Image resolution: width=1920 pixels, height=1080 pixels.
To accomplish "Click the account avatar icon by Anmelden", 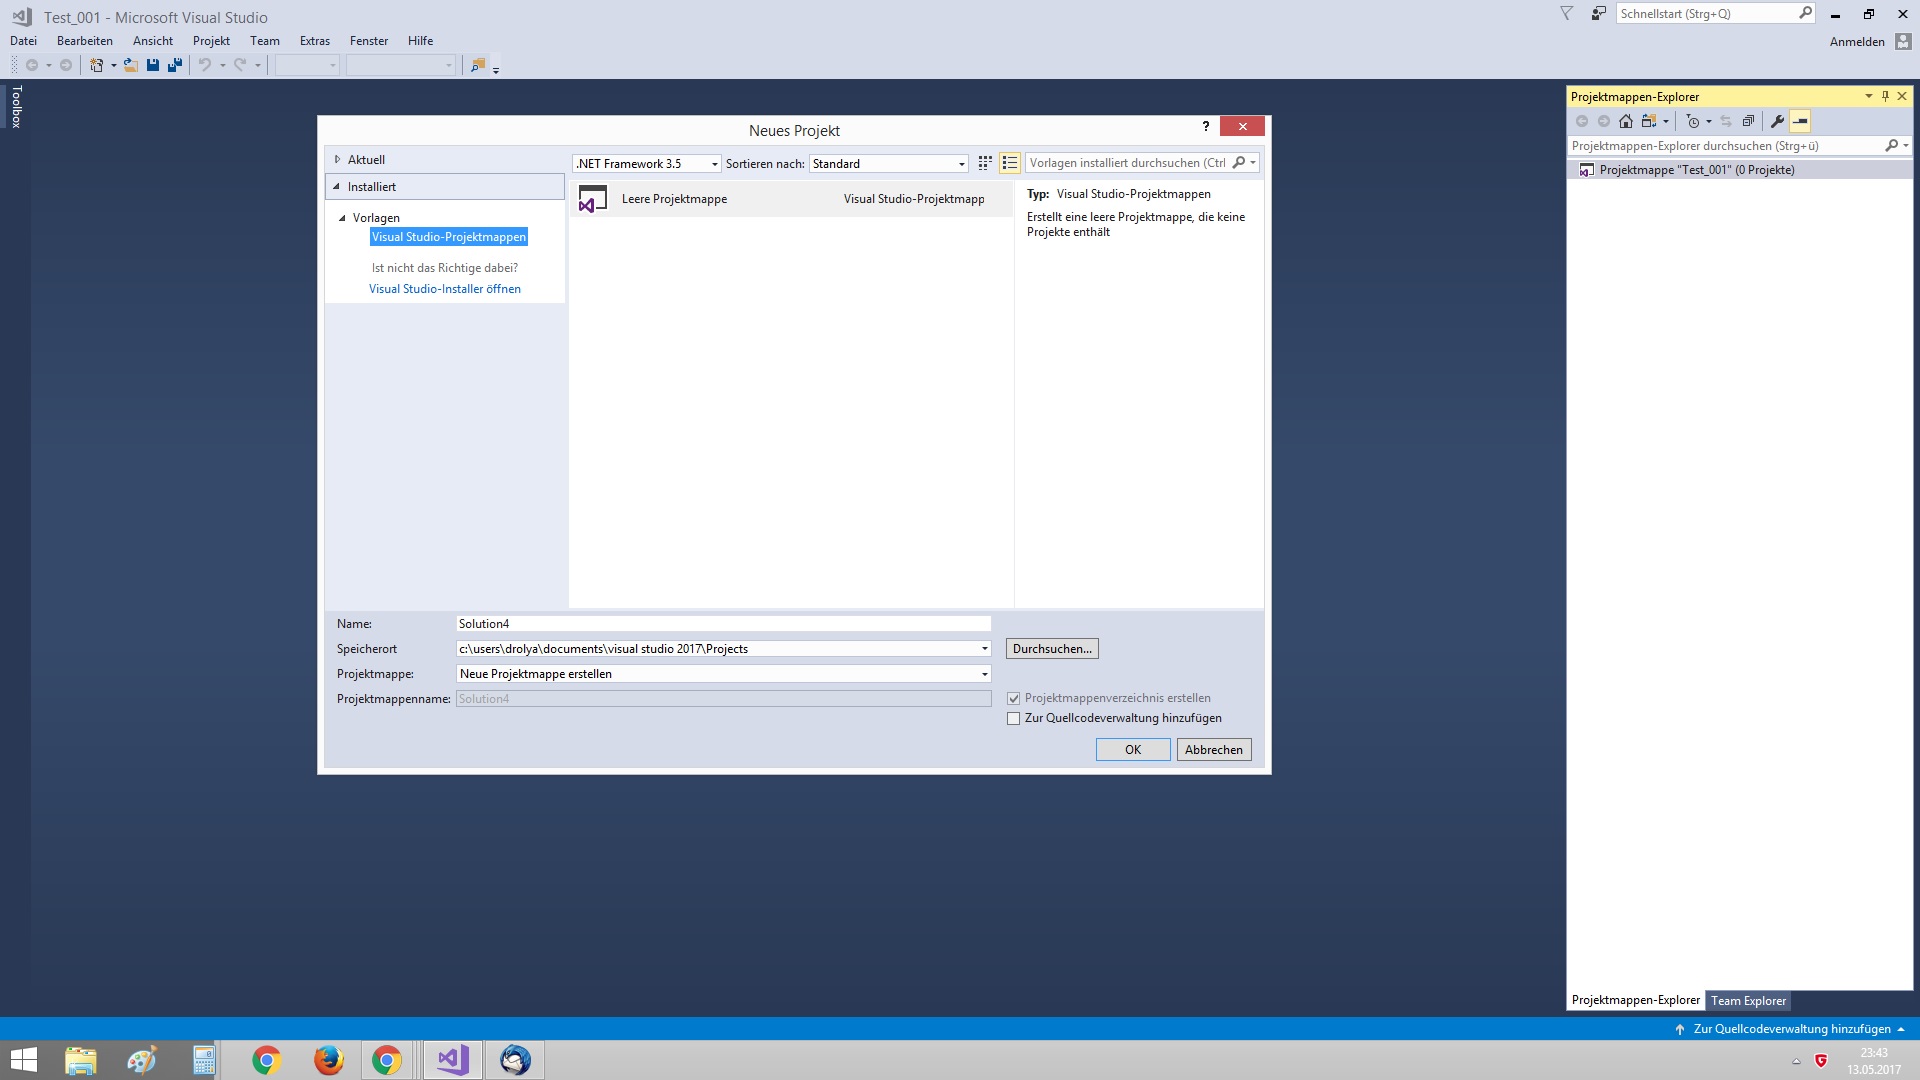I will pyautogui.click(x=1903, y=41).
